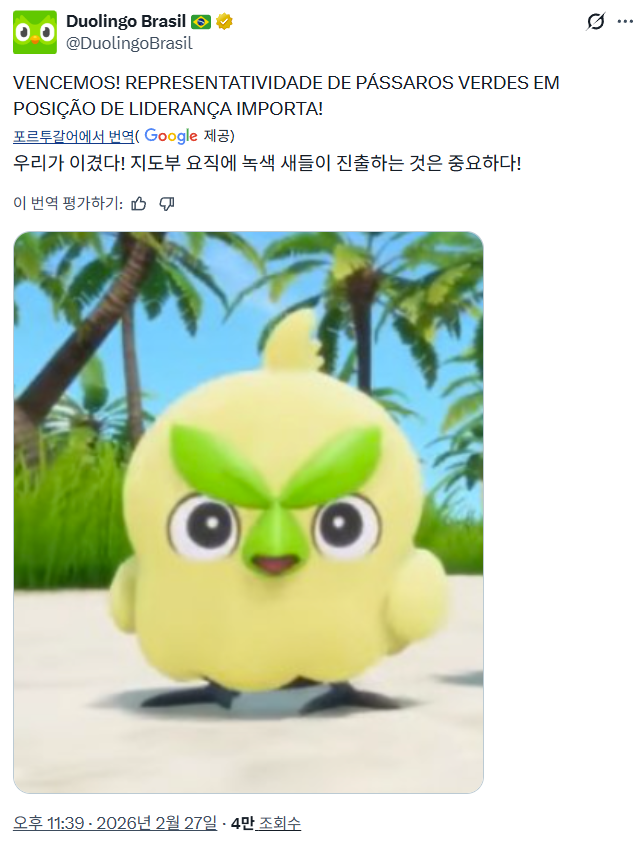Click the gold verified badge
The width and height of the screenshot is (638, 846).
(x=225, y=22)
